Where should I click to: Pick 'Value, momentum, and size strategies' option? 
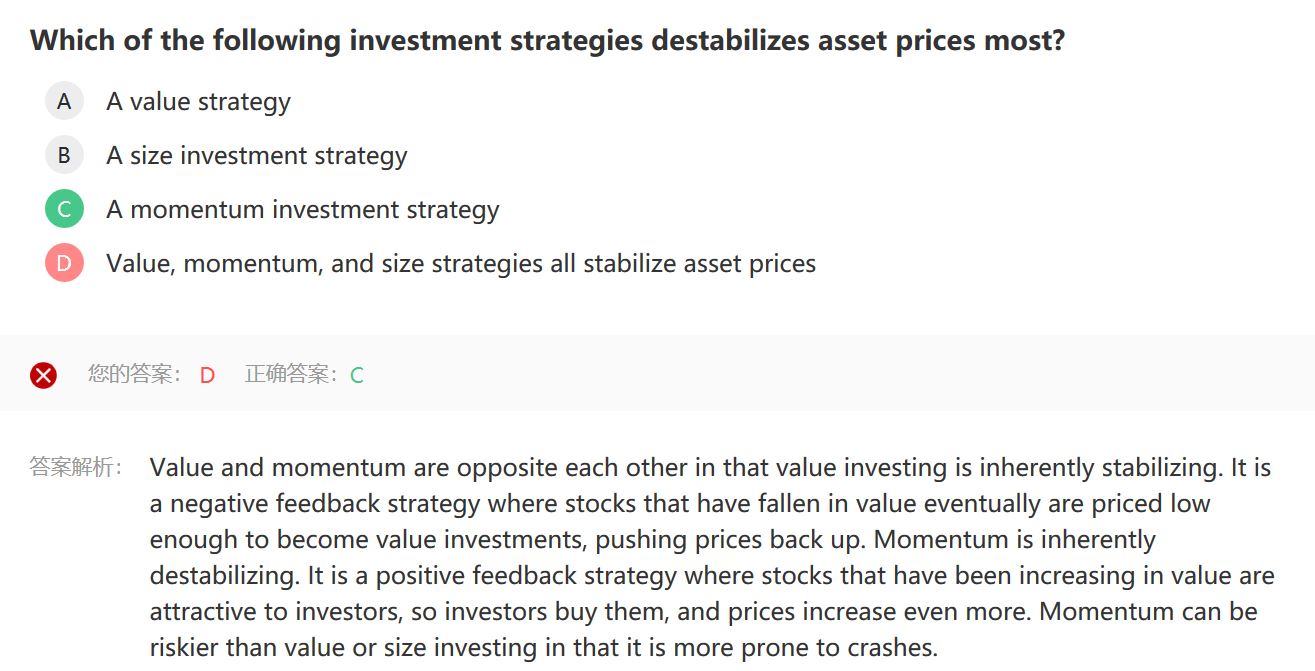(x=461, y=263)
